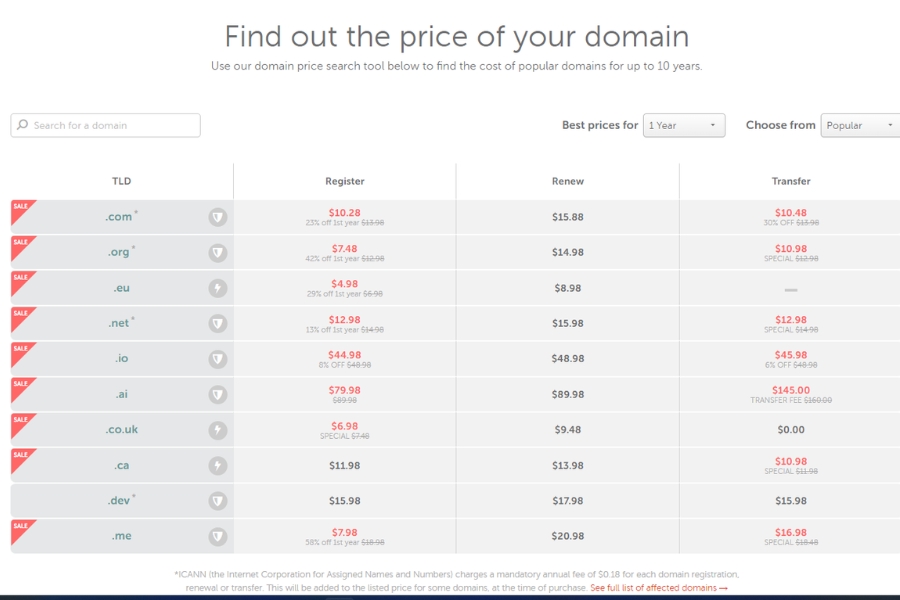Select the .ai TLD name

coord(121,394)
